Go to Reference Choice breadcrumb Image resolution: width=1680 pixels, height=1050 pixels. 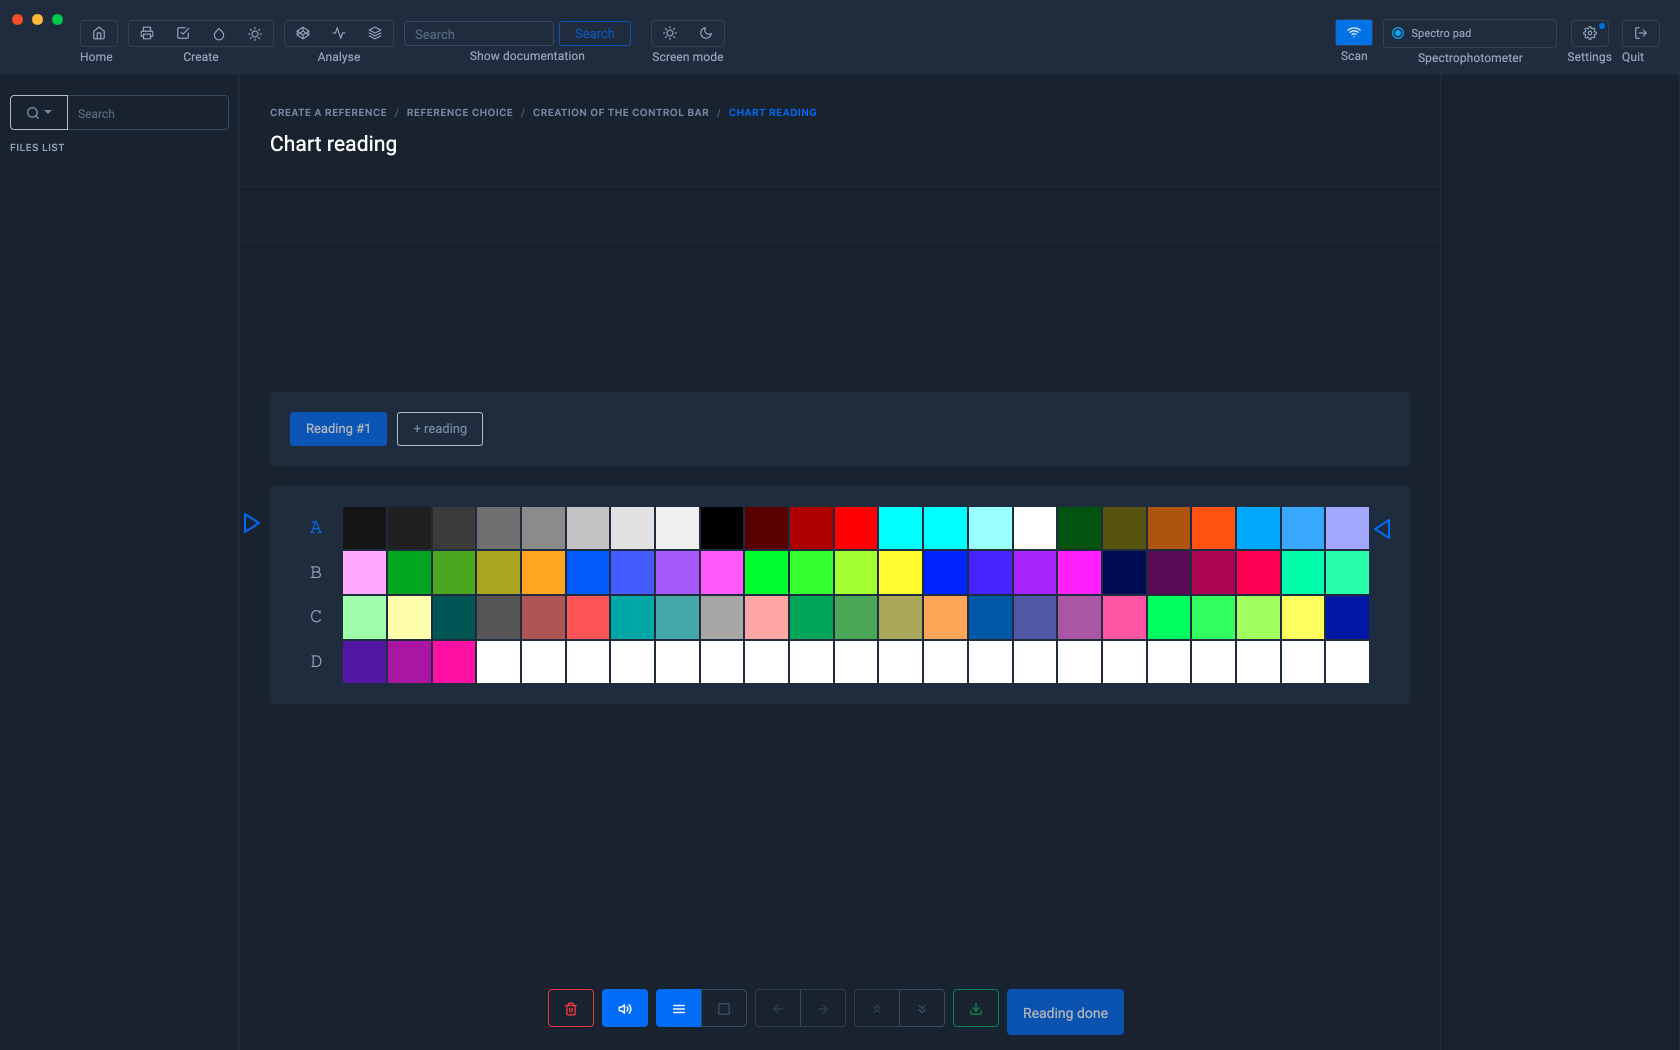click(x=460, y=113)
